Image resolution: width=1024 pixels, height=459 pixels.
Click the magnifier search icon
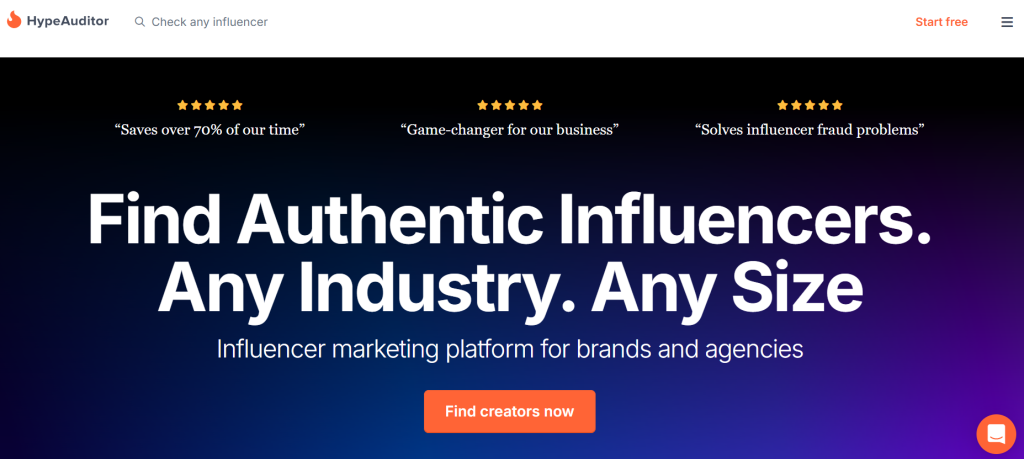140,22
